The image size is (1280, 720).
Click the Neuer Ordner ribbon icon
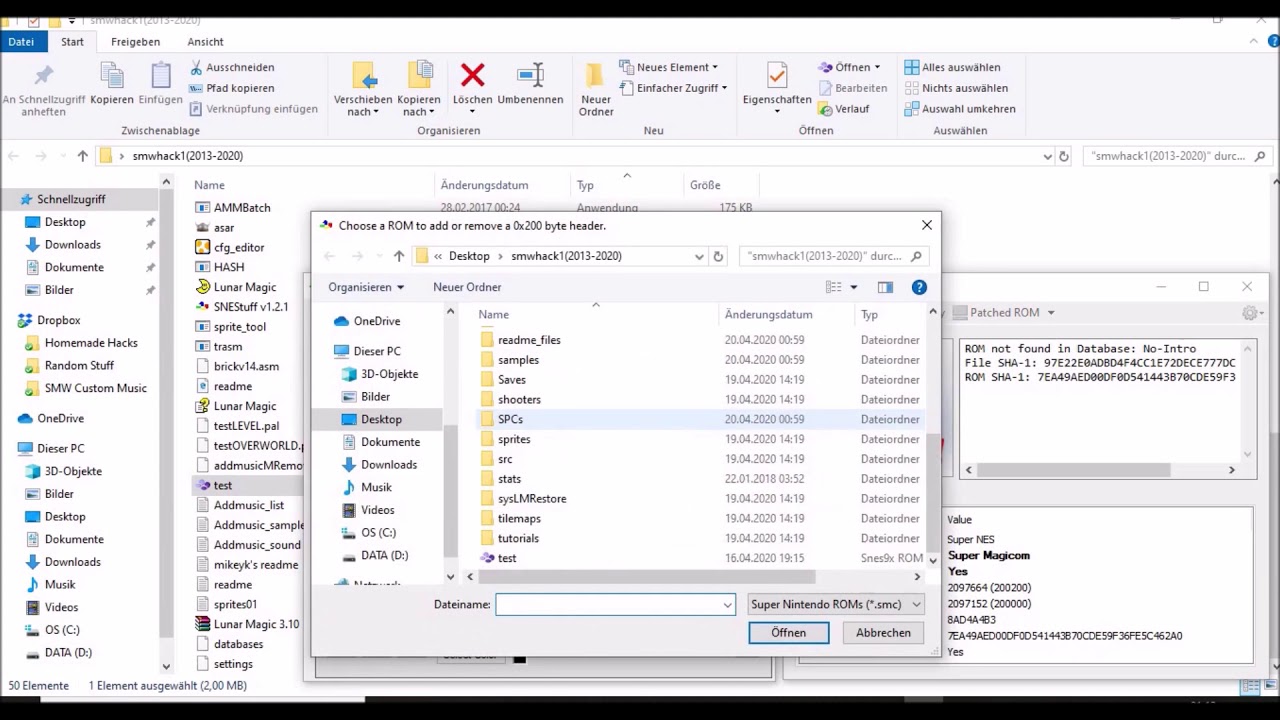click(595, 75)
